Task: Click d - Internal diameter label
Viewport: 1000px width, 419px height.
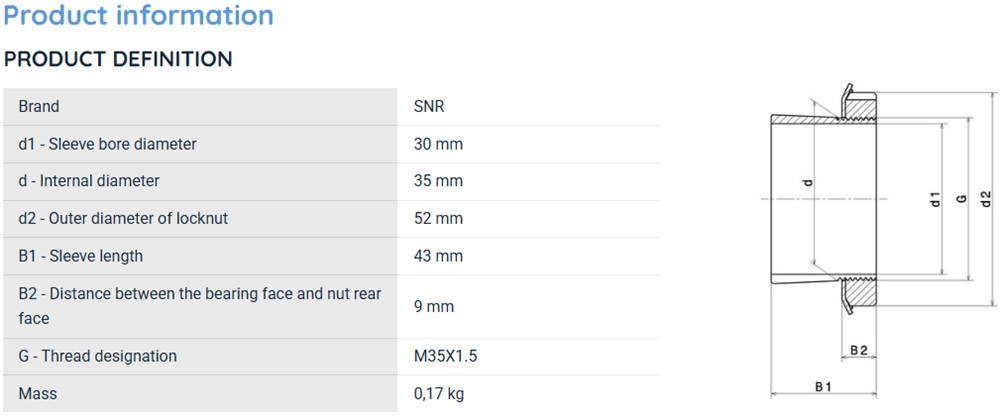Action: point(89,181)
